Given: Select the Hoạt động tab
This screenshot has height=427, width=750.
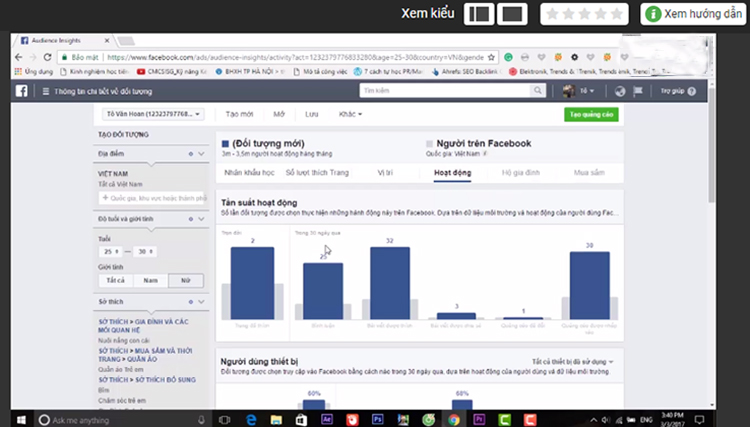Looking at the screenshot, I should pyautogui.click(x=452, y=173).
